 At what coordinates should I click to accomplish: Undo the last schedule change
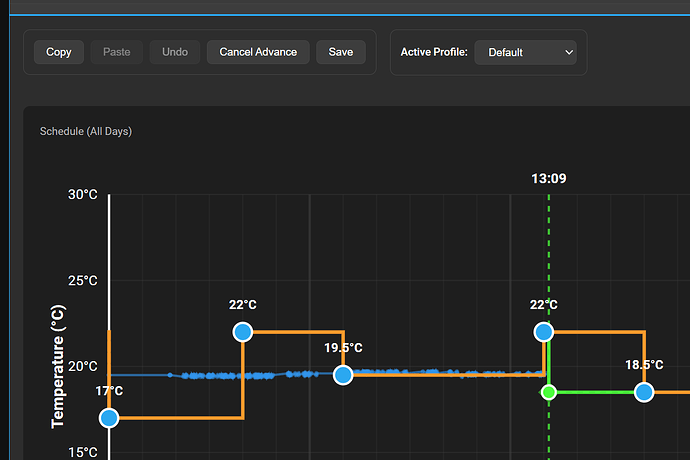tap(175, 52)
